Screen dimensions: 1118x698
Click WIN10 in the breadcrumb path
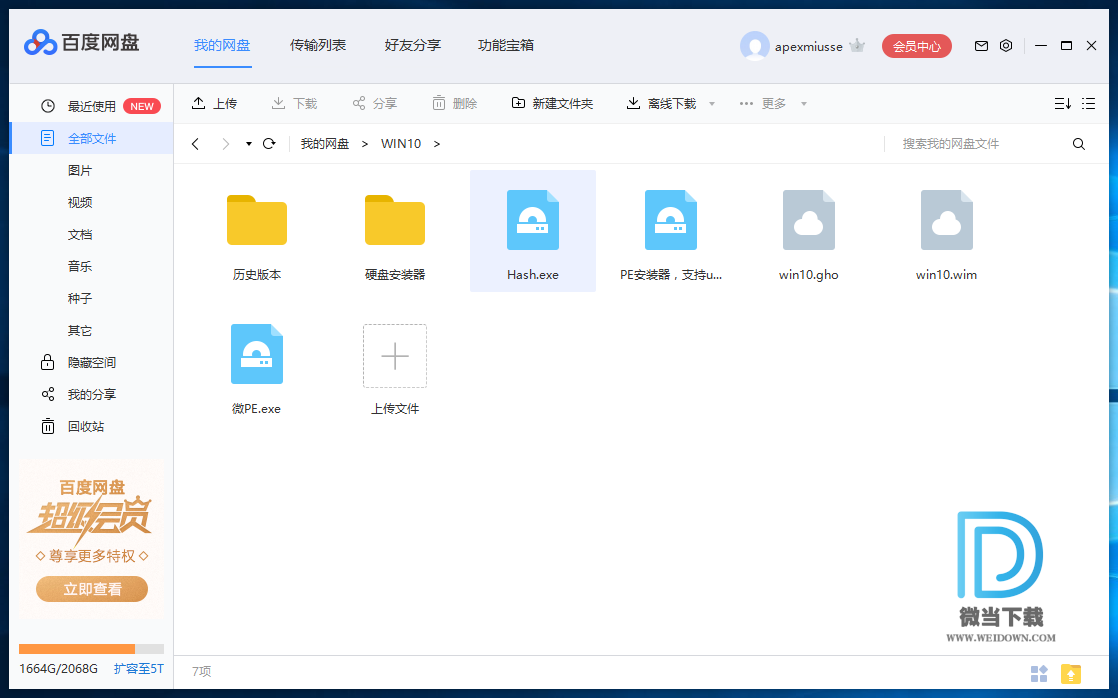tap(401, 144)
